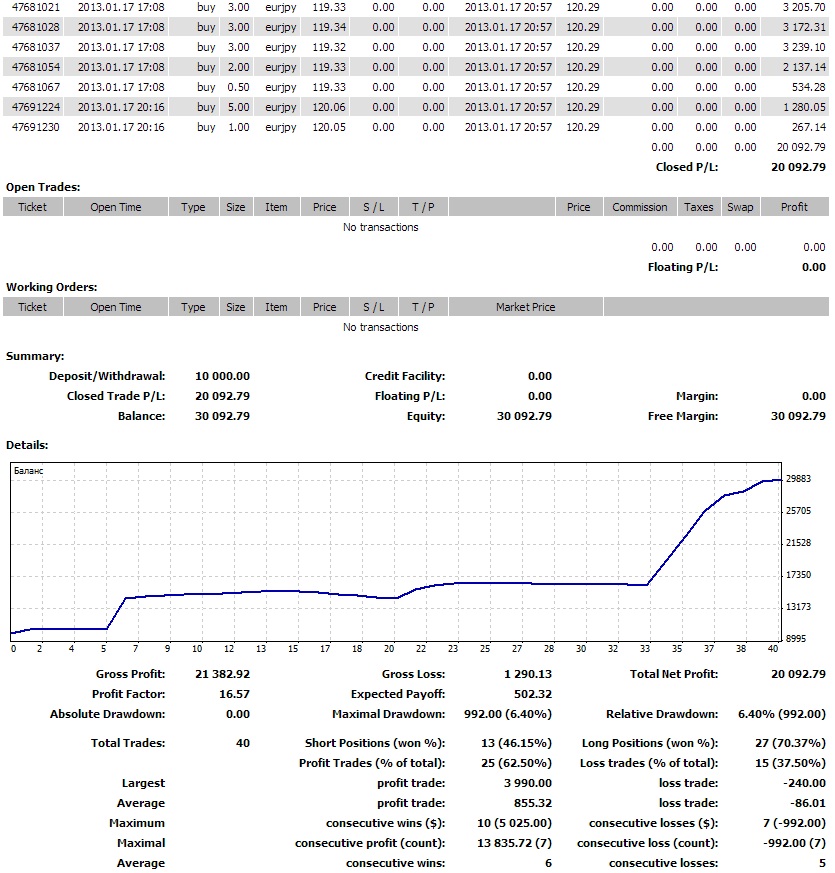
Task: Select the consecutive wins value 10 (5 025.00)
Action: [x=514, y=823]
